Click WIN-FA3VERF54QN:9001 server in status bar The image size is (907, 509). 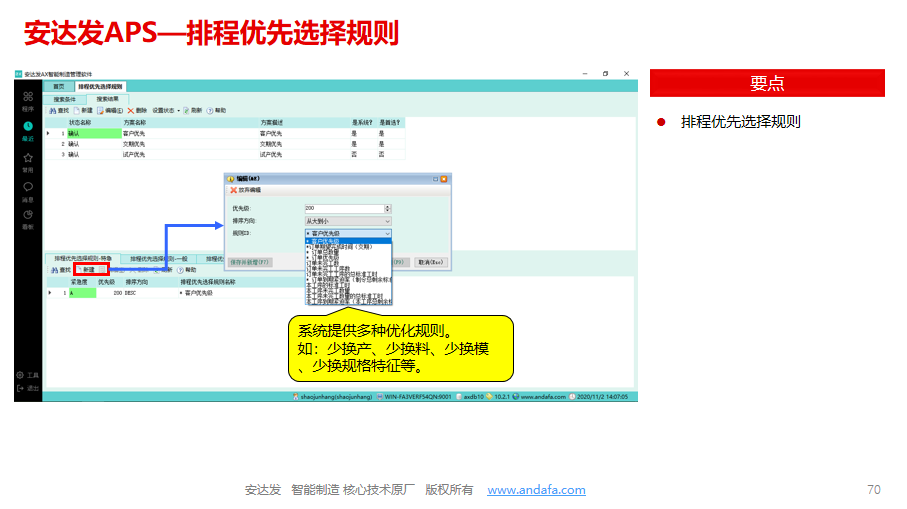coord(414,397)
